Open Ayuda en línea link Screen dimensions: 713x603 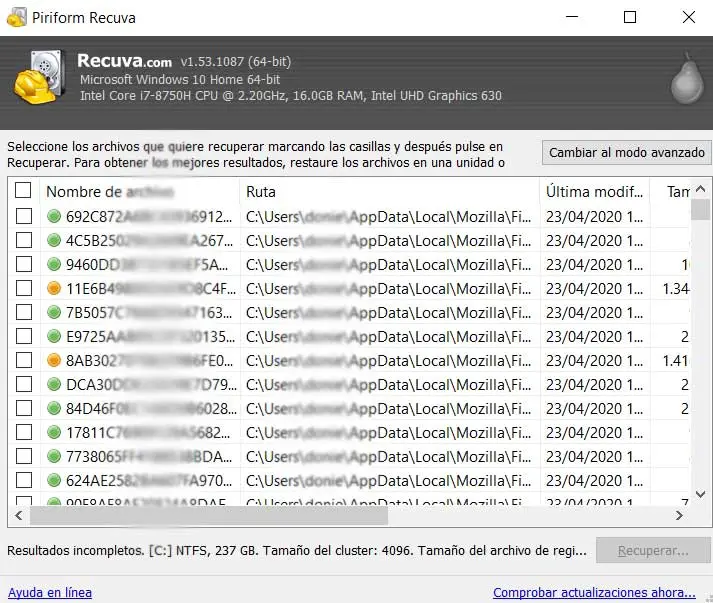click(x=50, y=593)
